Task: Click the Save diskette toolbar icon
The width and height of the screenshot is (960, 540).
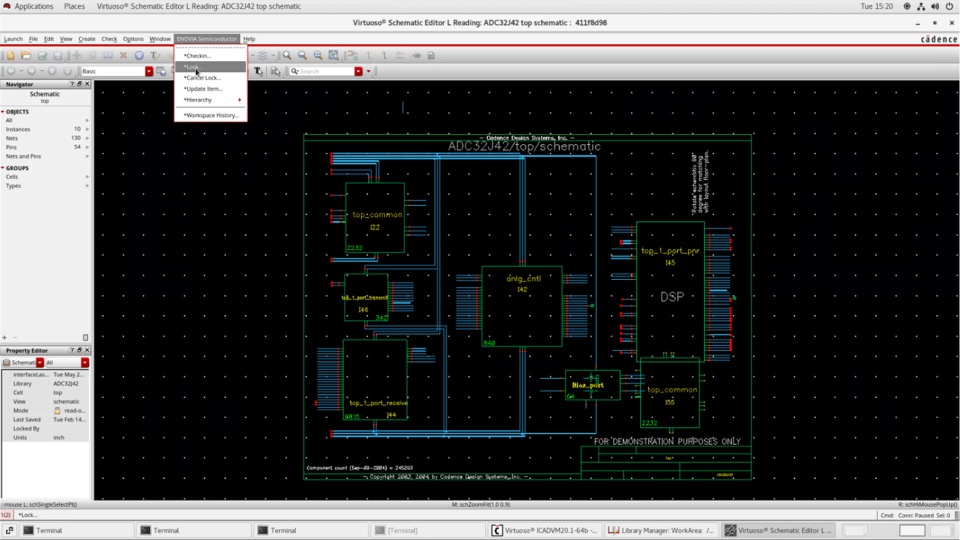Action: click(x=58, y=55)
